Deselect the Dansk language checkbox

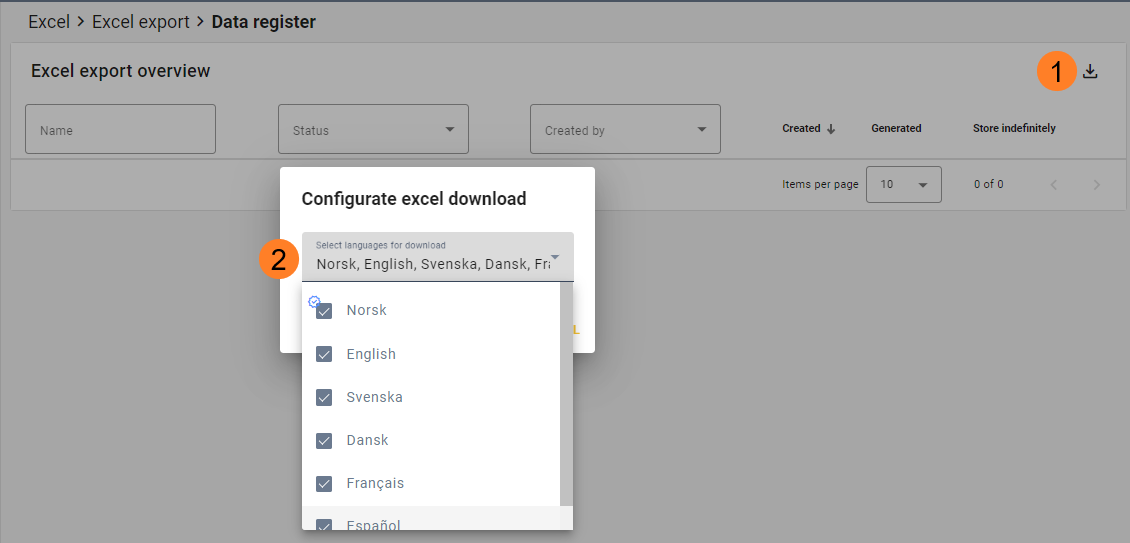(324, 440)
